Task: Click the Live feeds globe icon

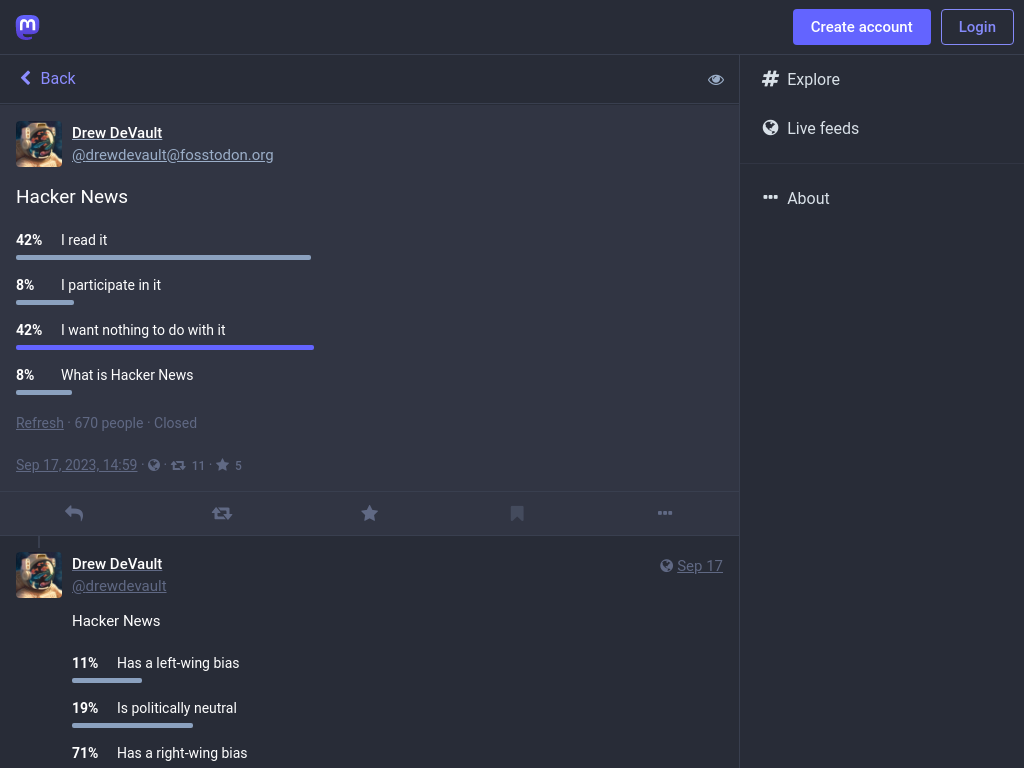Action: pyautogui.click(x=771, y=127)
